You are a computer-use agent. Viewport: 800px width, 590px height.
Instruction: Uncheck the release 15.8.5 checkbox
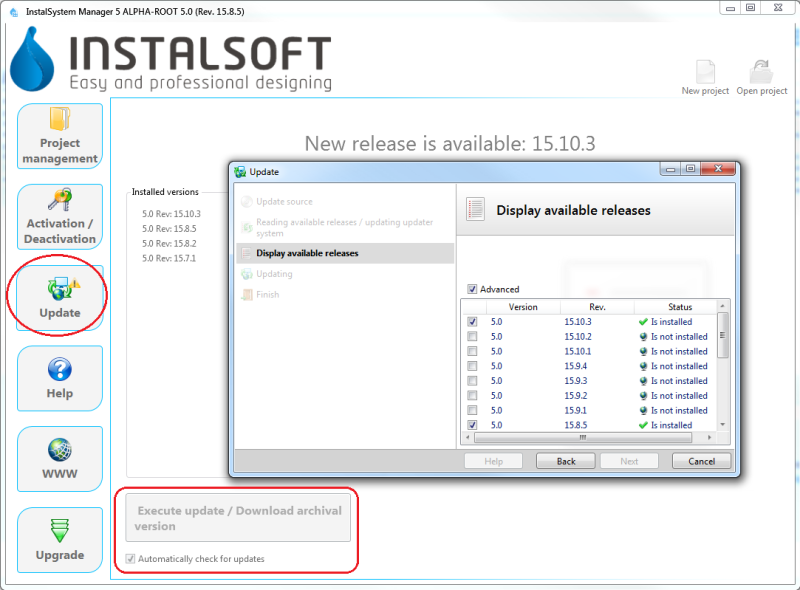472,425
